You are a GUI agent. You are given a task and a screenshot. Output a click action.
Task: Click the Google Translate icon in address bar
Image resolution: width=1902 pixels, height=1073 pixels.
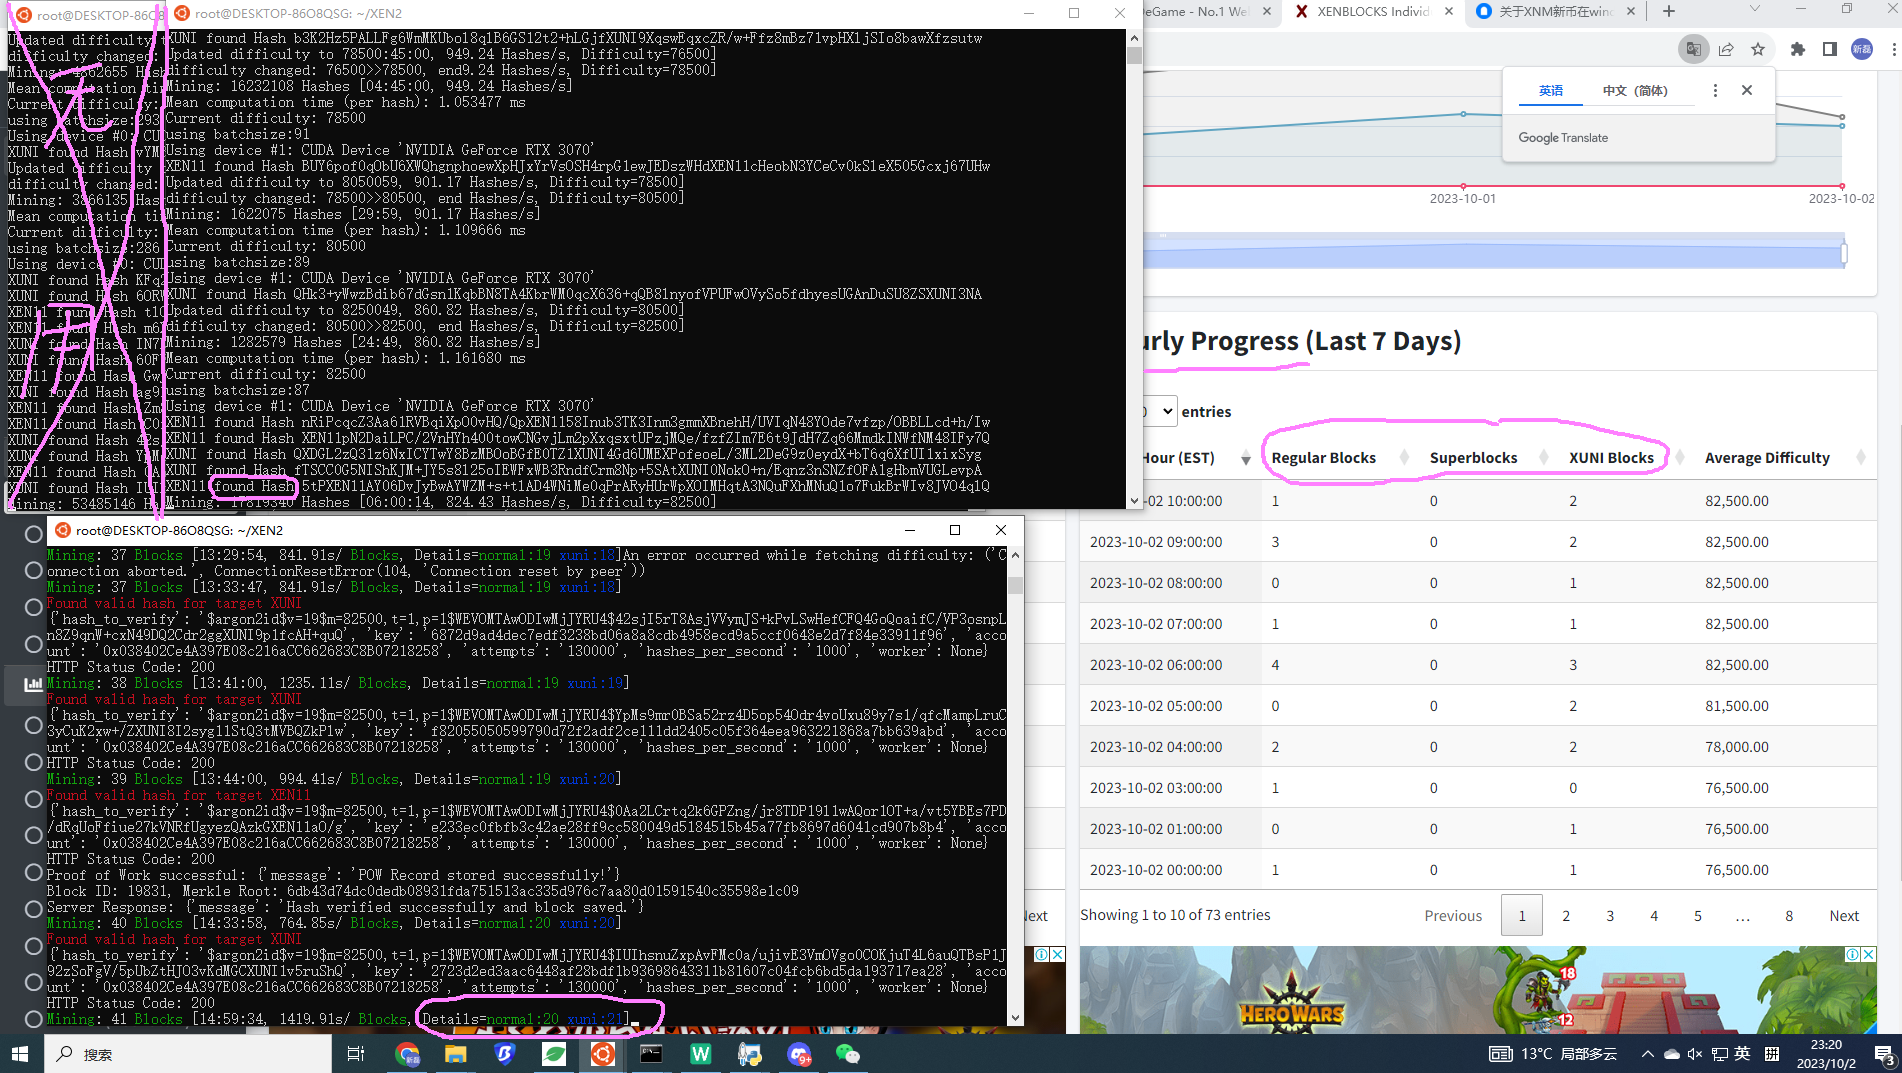pyautogui.click(x=1693, y=49)
